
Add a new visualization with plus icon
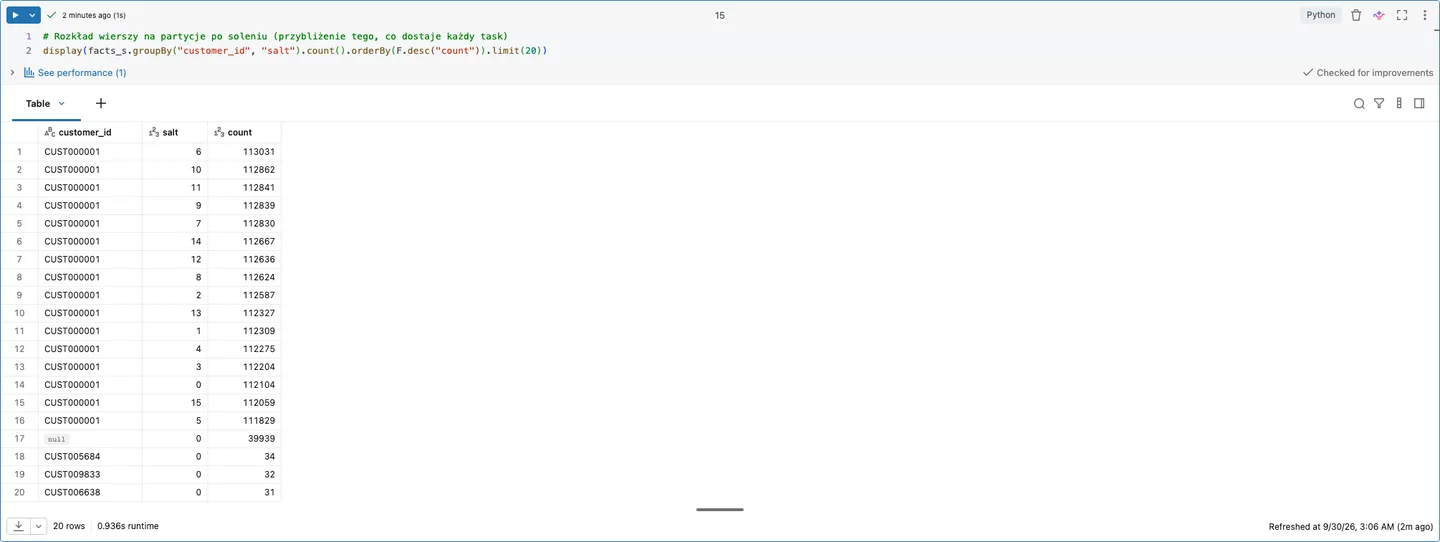tap(101, 103)
